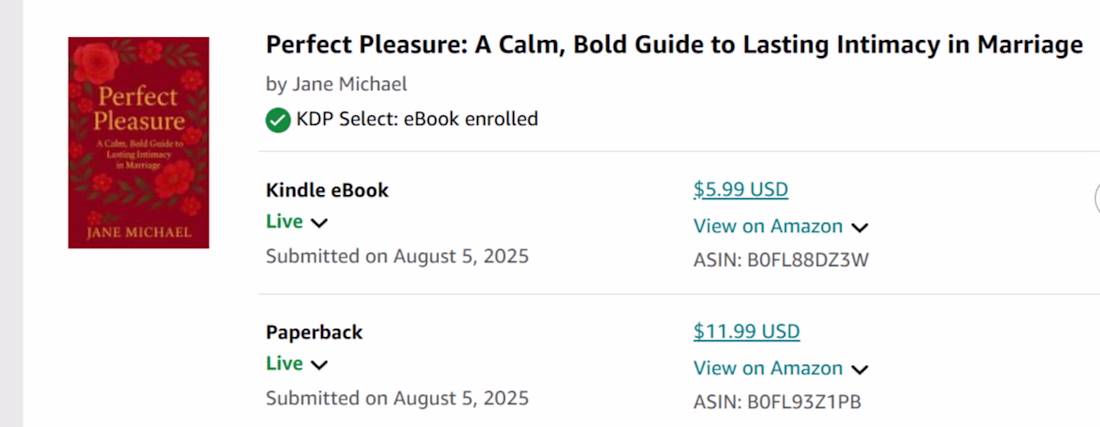Open the $5.99 USD price link

[741, 189]
